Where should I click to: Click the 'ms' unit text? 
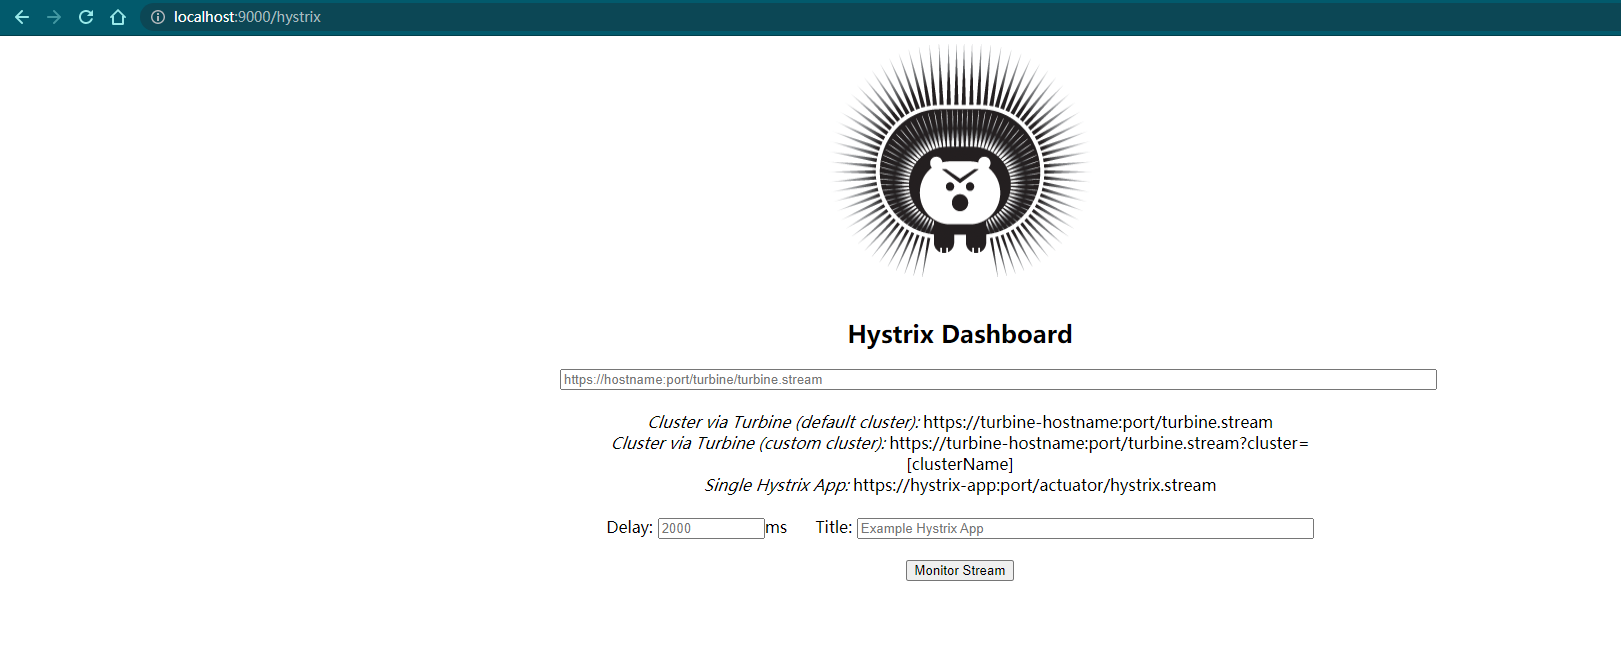[x=777, y=527]
